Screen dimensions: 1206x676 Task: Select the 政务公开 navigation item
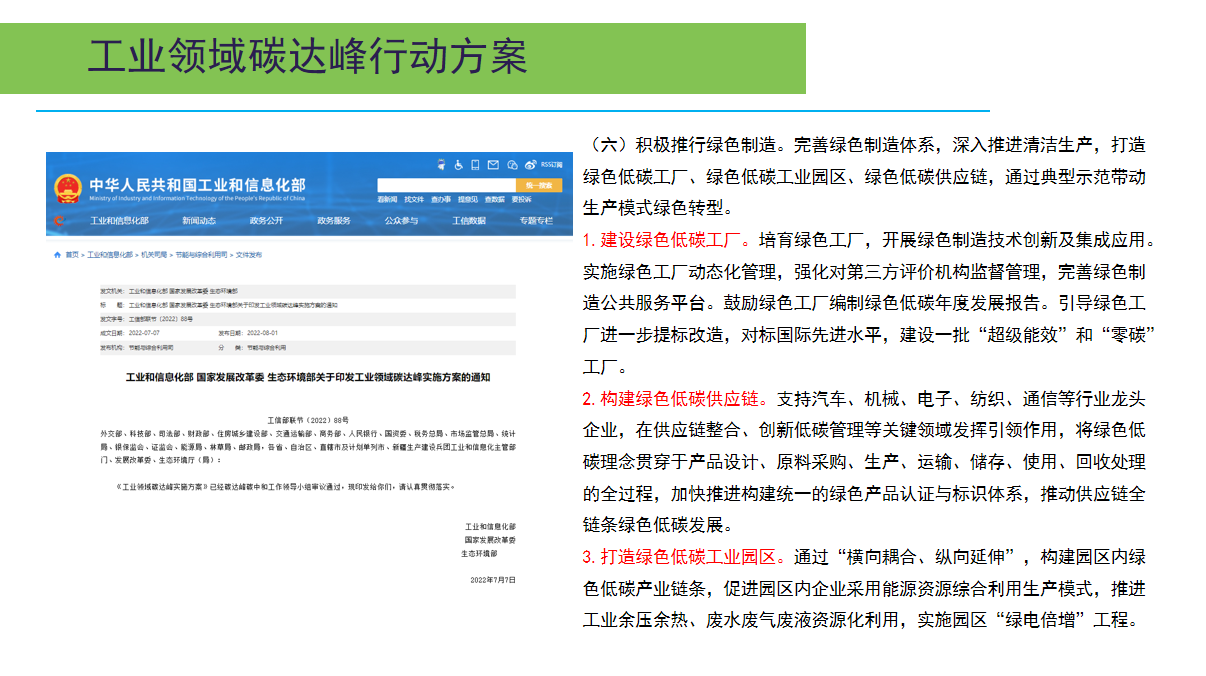tap(266, 221)
